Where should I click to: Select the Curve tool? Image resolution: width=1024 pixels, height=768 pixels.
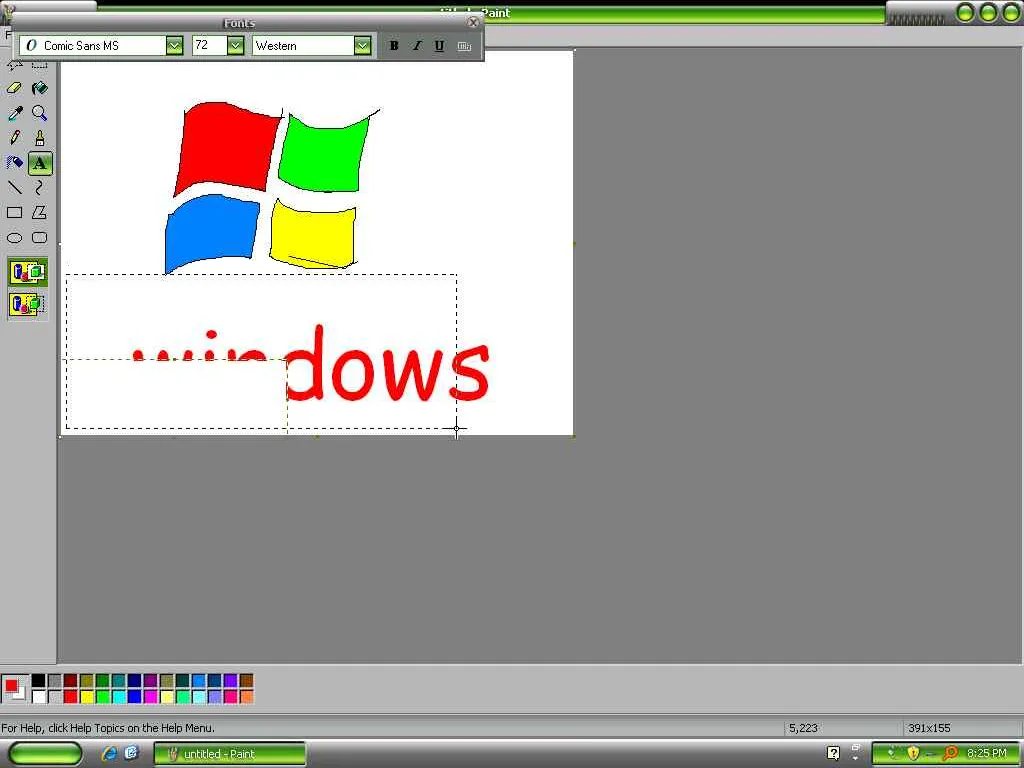(40, 188)
